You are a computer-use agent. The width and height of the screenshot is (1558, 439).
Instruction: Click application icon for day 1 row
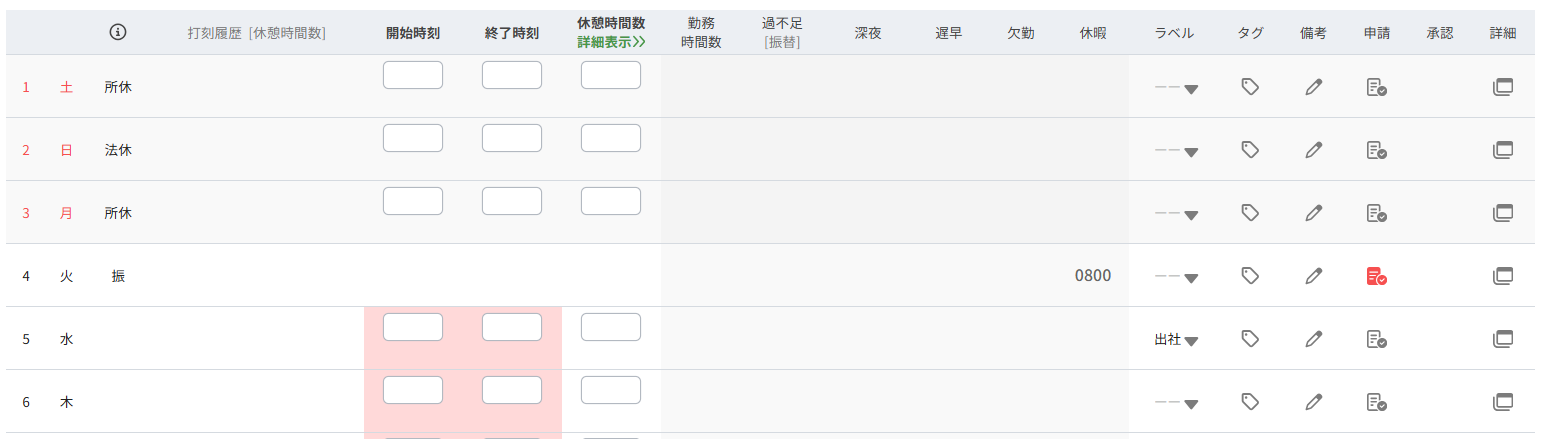(x=1376, y=87)
